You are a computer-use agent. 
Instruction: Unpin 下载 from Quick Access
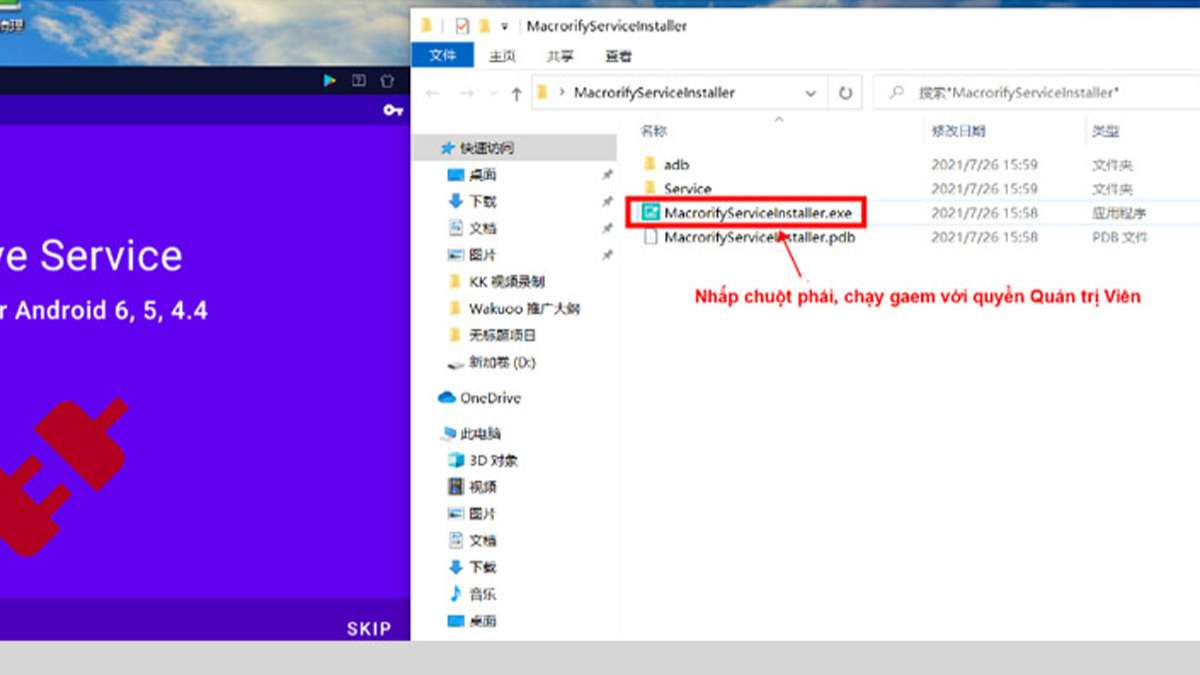tap(607, 200)
